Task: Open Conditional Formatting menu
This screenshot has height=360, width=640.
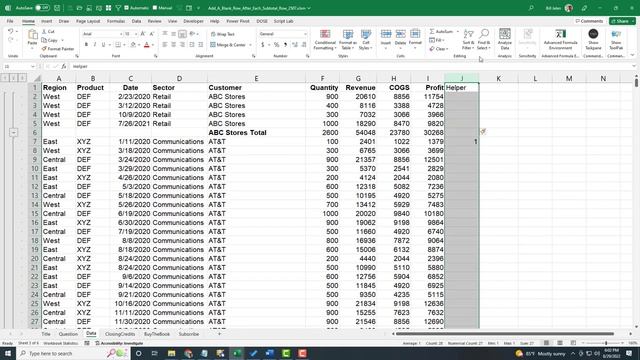Action: (325, 40)
